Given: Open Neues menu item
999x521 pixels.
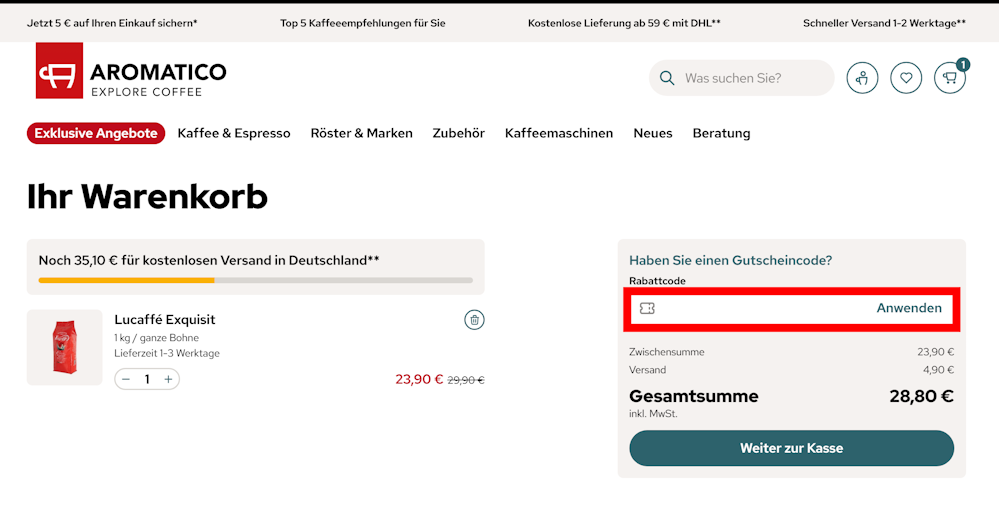Looking at the screenshot, I should pyautogui.click(x=653, y=133).
